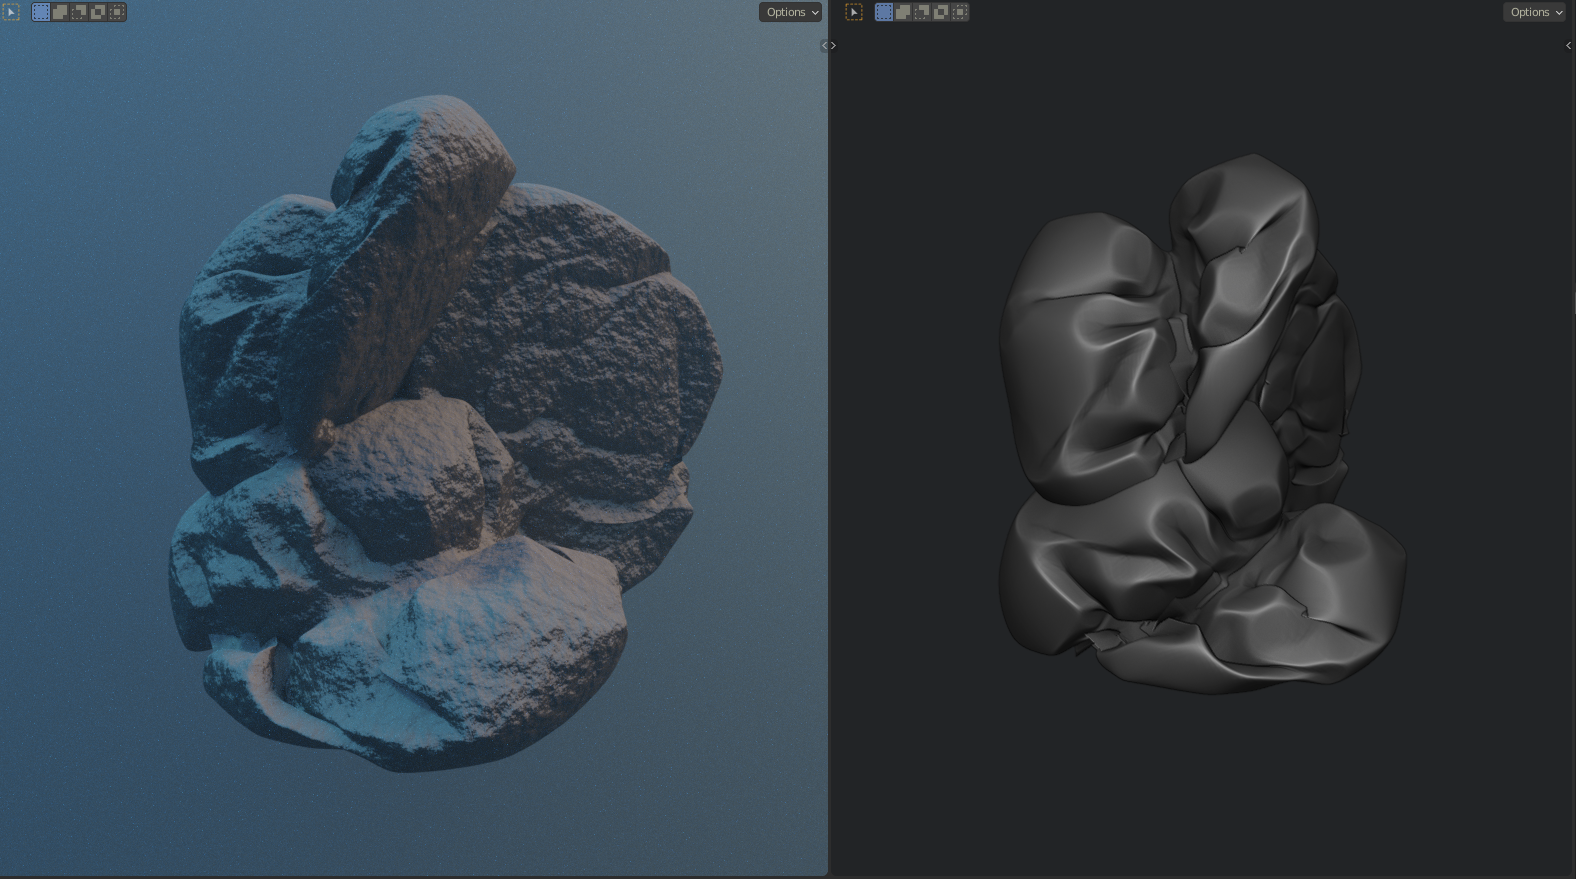This screenshot has width=1576, height=879.
Task: Open Options dropdown in right viewport
Action: [1534, 12]
